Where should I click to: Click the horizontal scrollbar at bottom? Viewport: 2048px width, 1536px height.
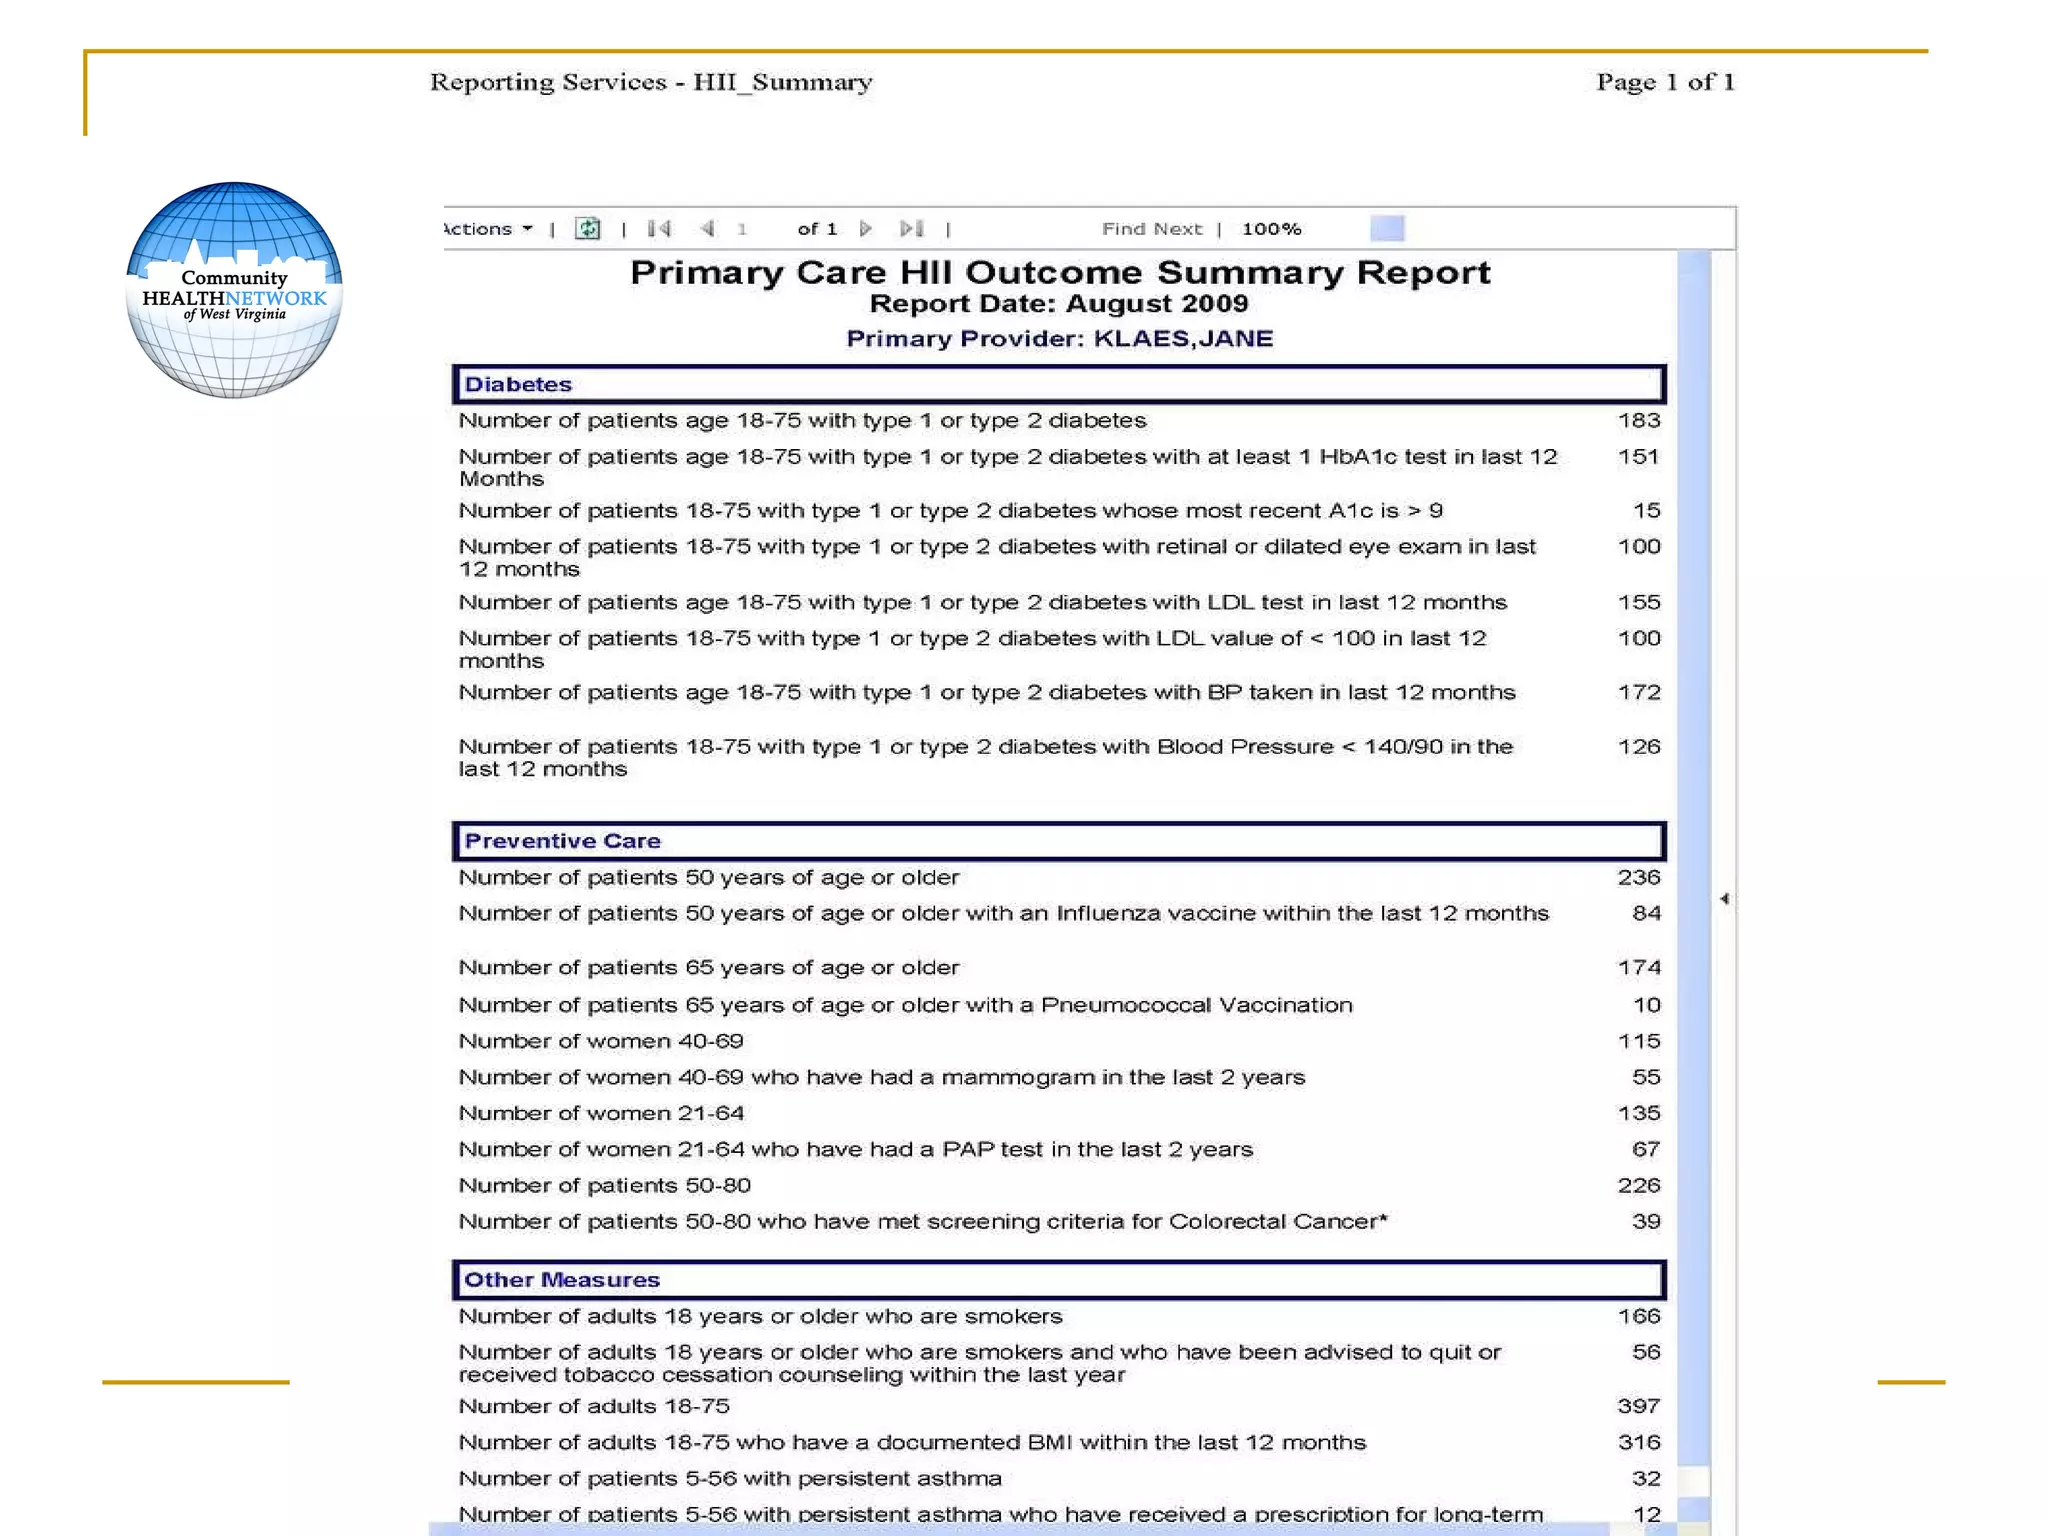point(1020,1529)
